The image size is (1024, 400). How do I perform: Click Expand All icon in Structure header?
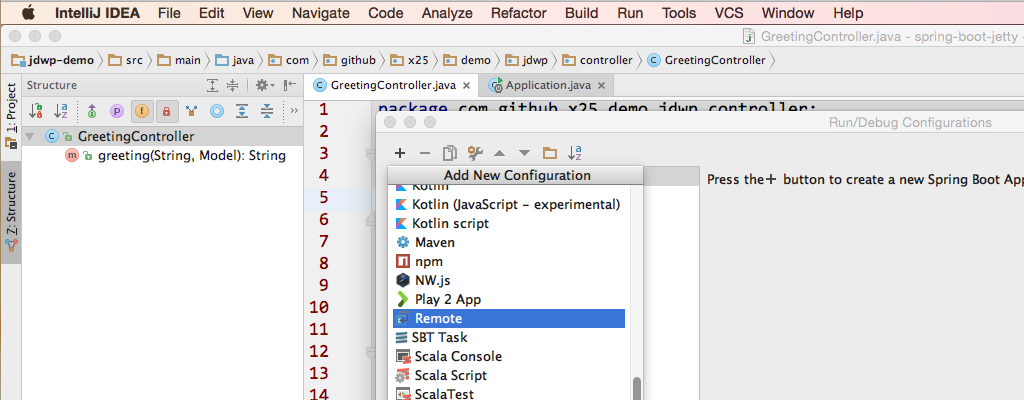(212, 85)
